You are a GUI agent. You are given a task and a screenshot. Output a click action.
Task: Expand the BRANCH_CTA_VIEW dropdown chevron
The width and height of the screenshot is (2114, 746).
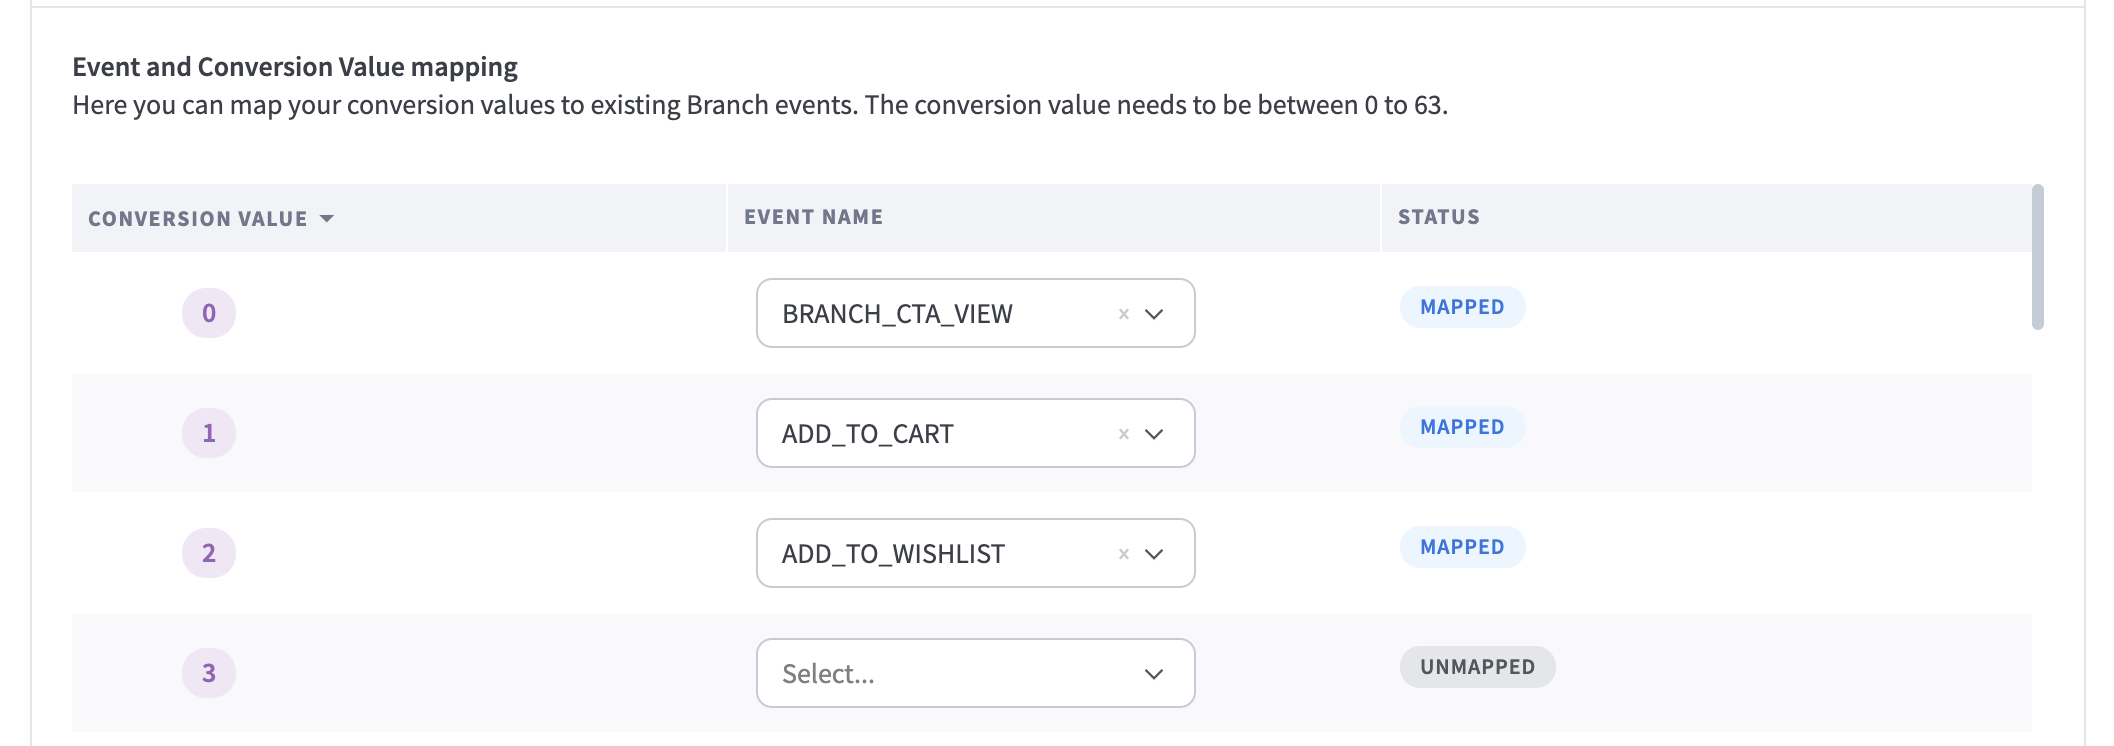(1154, 314)
